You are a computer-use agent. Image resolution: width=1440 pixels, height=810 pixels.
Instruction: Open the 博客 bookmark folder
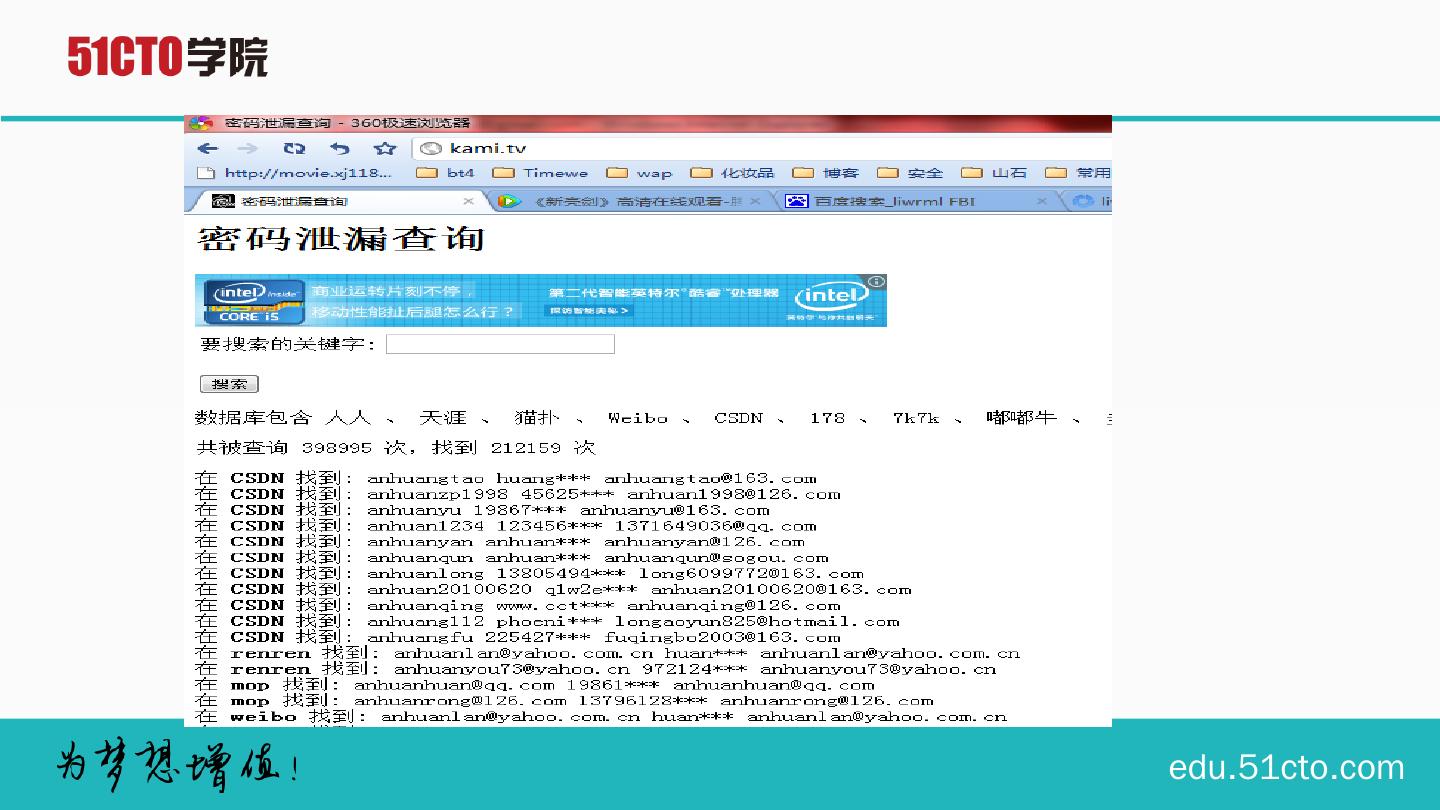pyautogui.click(x=826, y=173)
